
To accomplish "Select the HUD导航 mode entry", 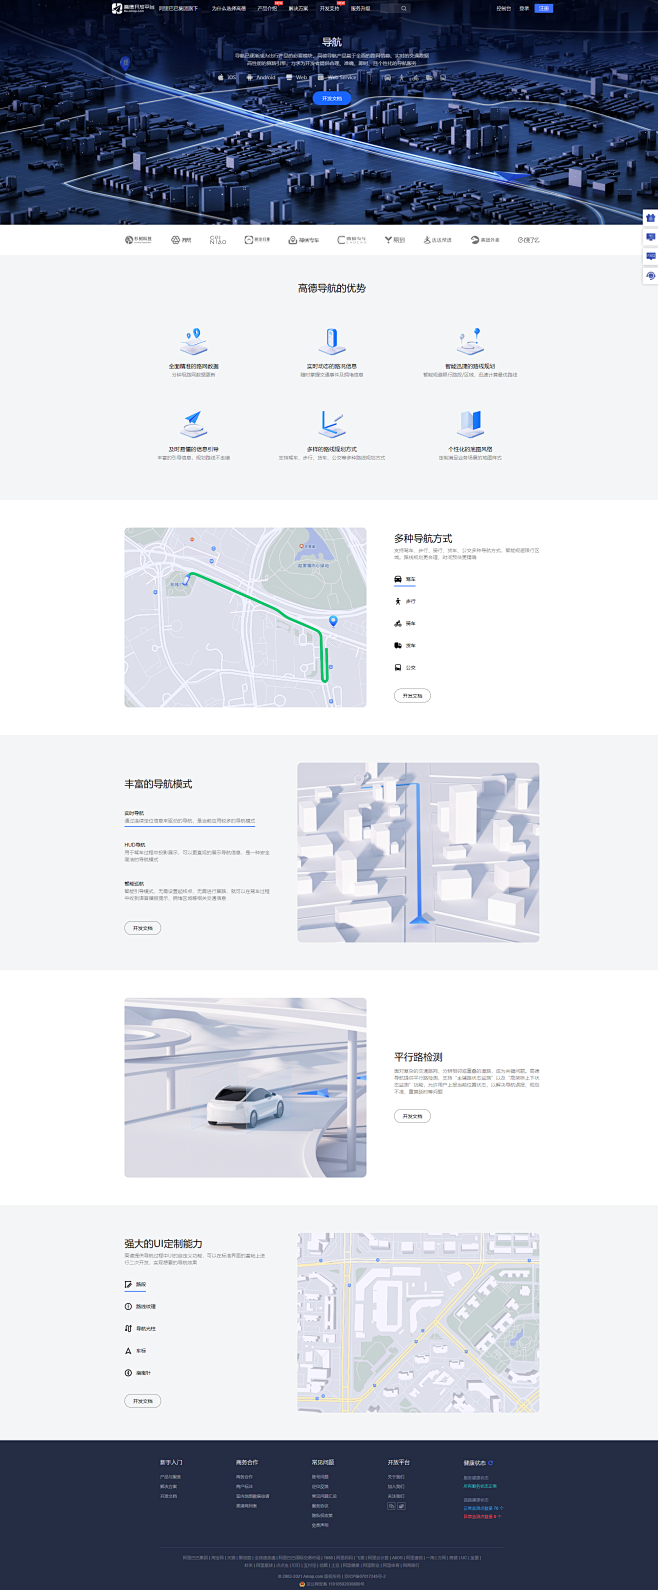I will point(197,852).
